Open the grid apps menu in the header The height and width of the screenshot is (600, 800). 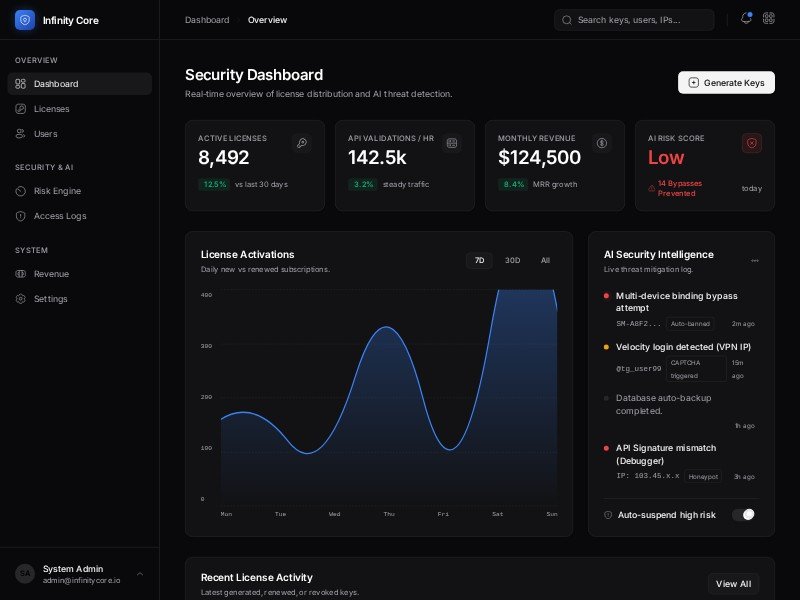(768, 18)
